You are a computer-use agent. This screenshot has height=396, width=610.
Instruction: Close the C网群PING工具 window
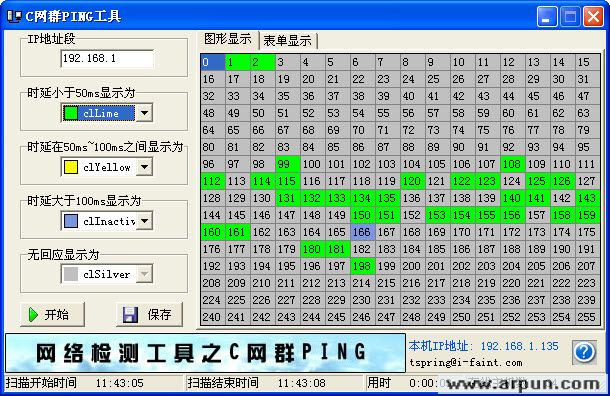[x=594, y=17]
